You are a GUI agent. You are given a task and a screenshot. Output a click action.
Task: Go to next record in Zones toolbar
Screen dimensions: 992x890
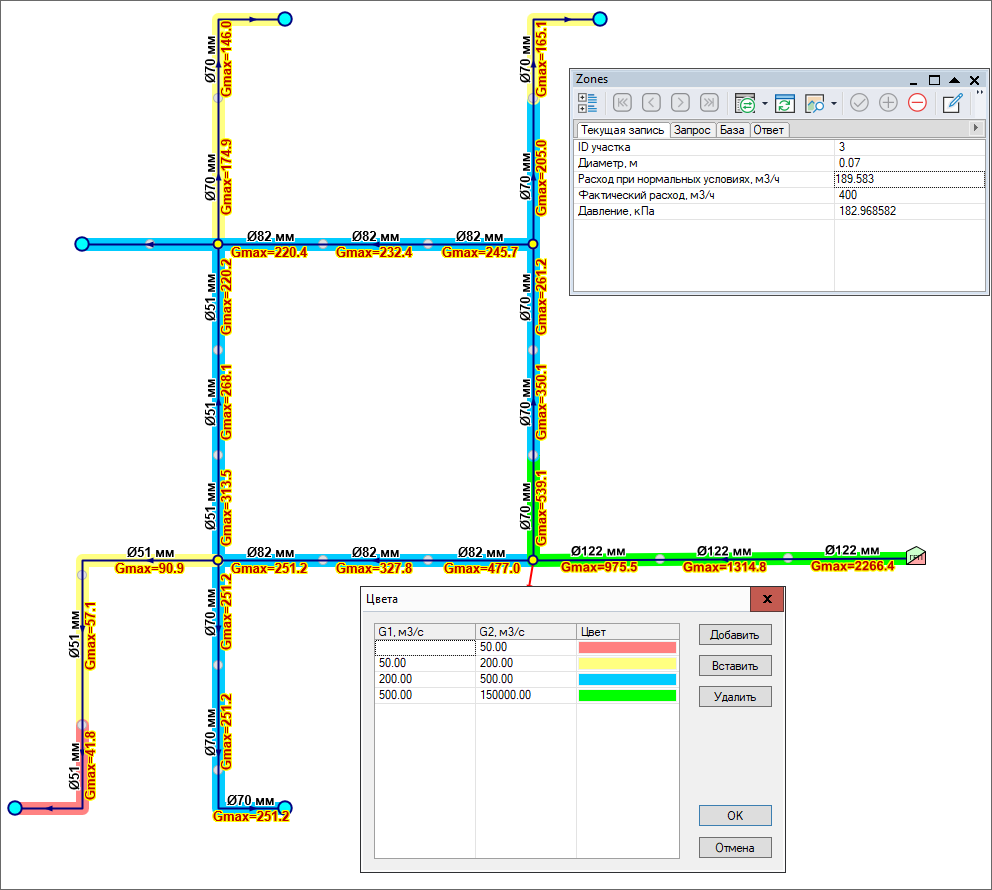pos(680,102)
